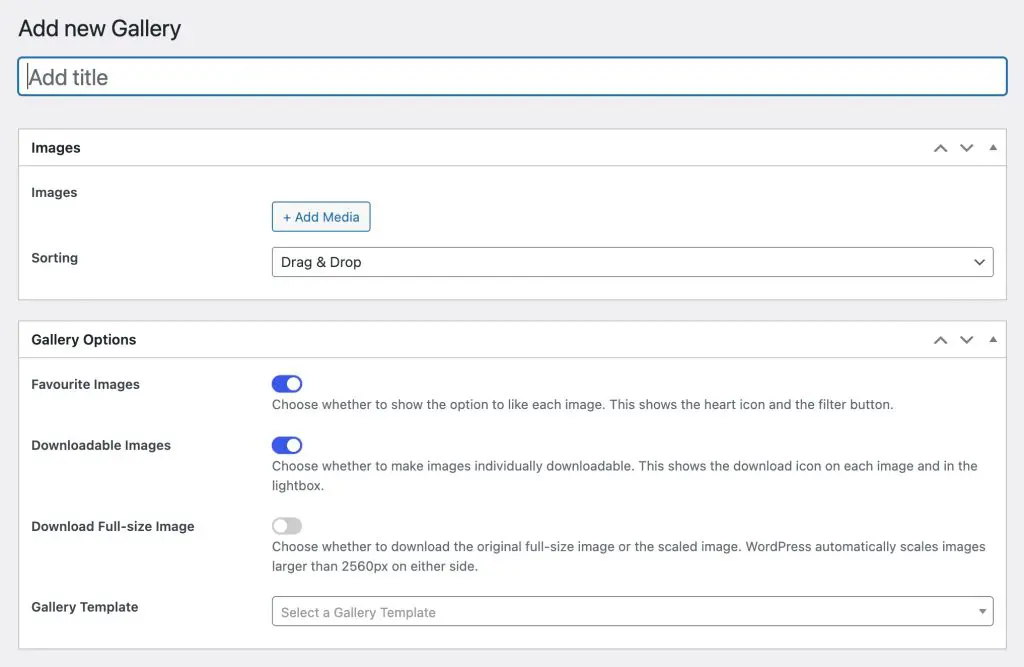The image size is (1024, 667).
Task: Open the Select a Gallery Template dropdown
Action: point(632,612)
